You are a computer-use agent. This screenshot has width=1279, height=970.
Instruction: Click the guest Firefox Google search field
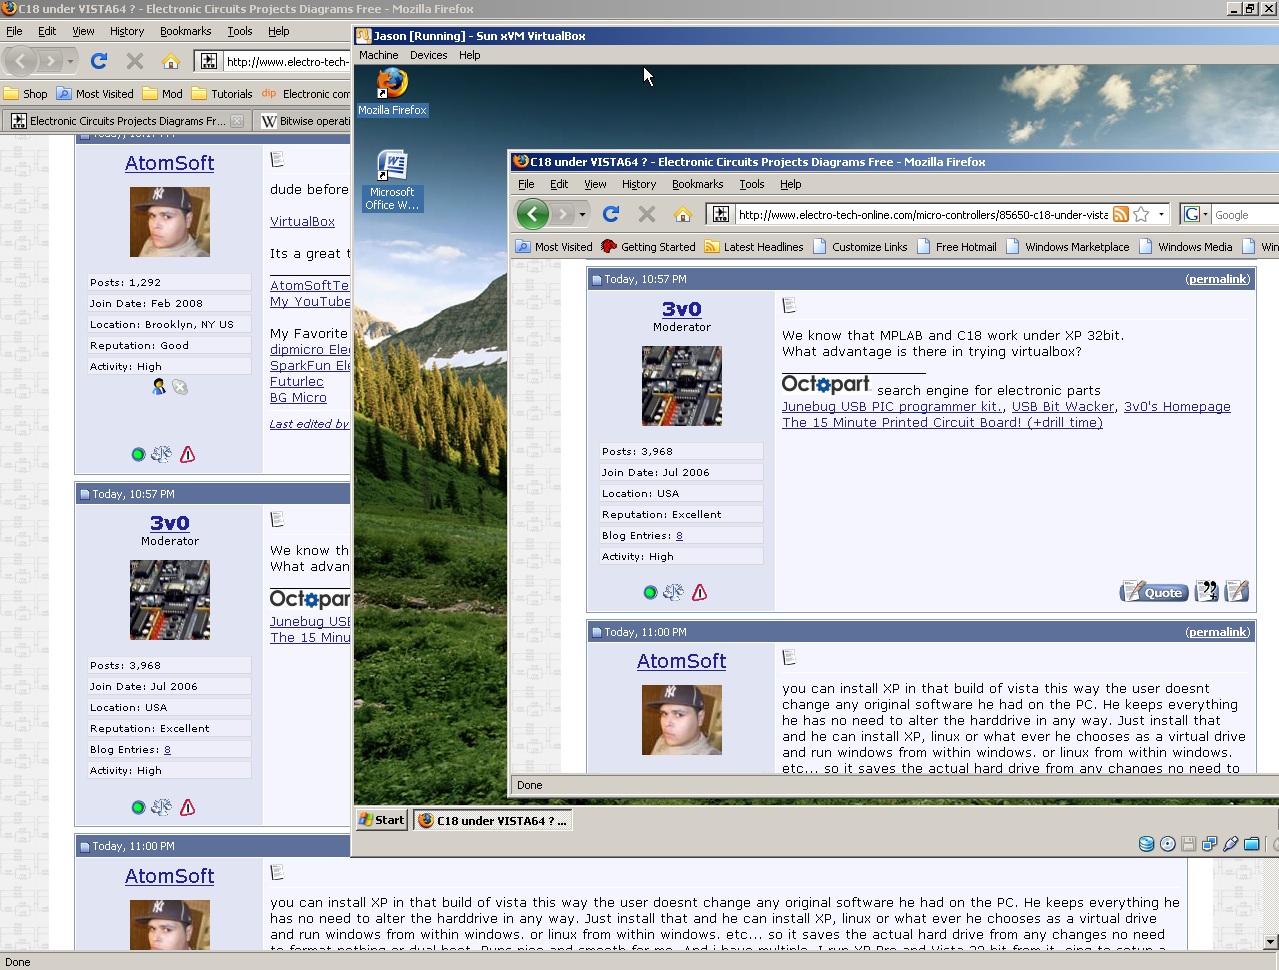1245,214
